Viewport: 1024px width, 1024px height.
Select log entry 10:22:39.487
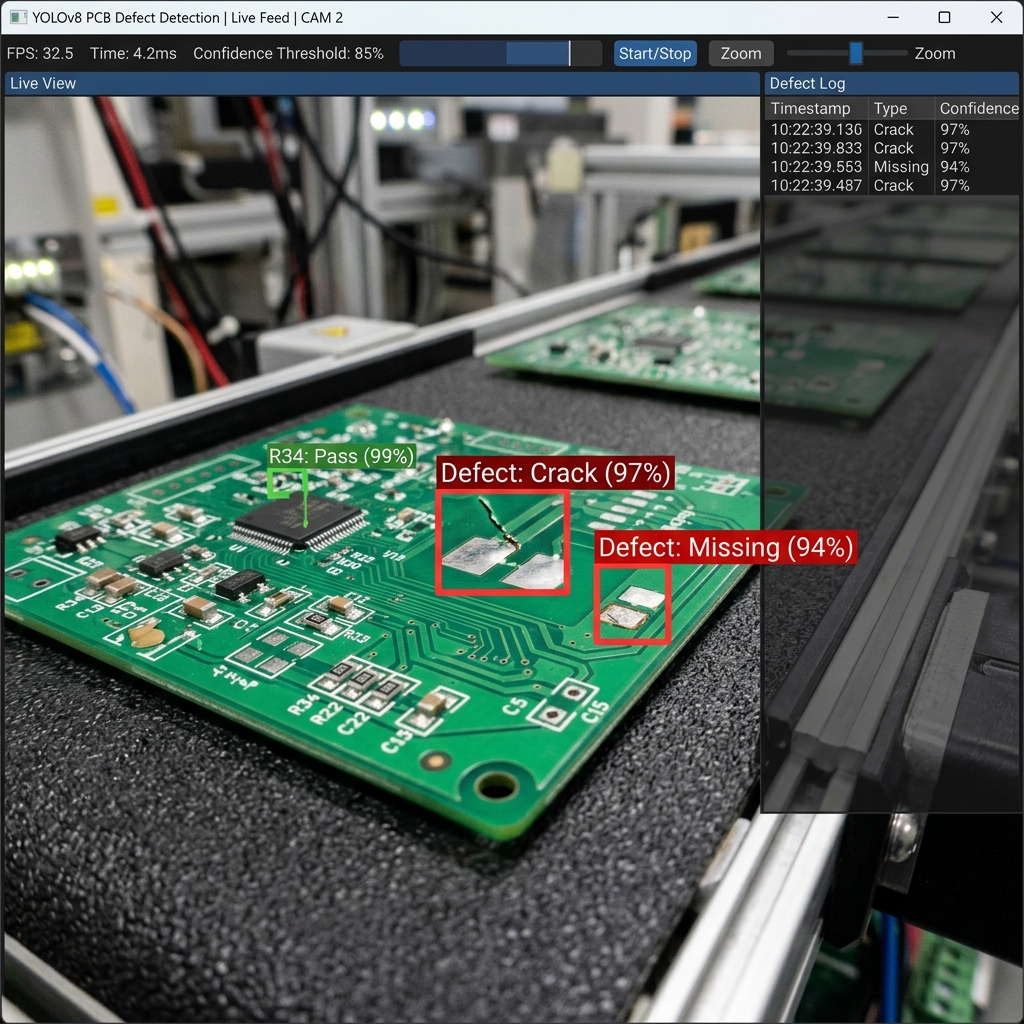click(891, 185)
